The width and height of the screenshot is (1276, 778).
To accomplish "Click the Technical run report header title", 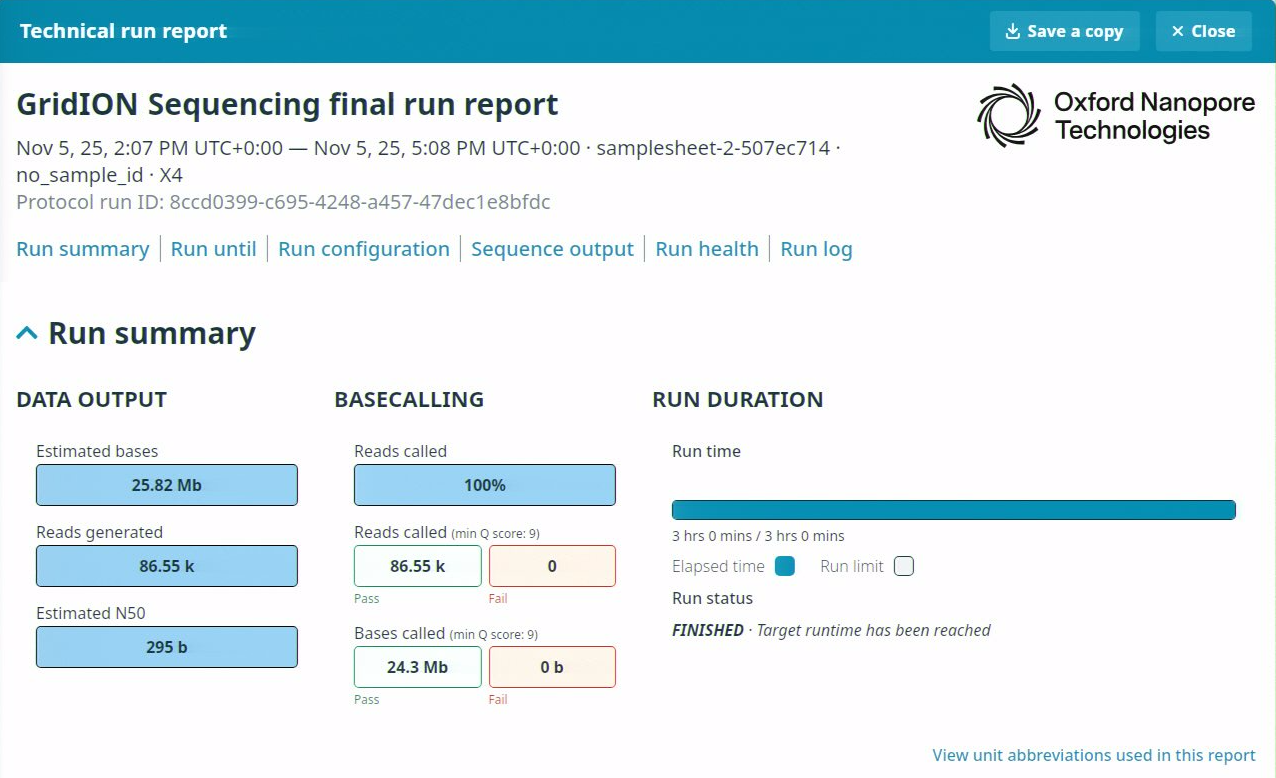I will (x=124, y=31).
